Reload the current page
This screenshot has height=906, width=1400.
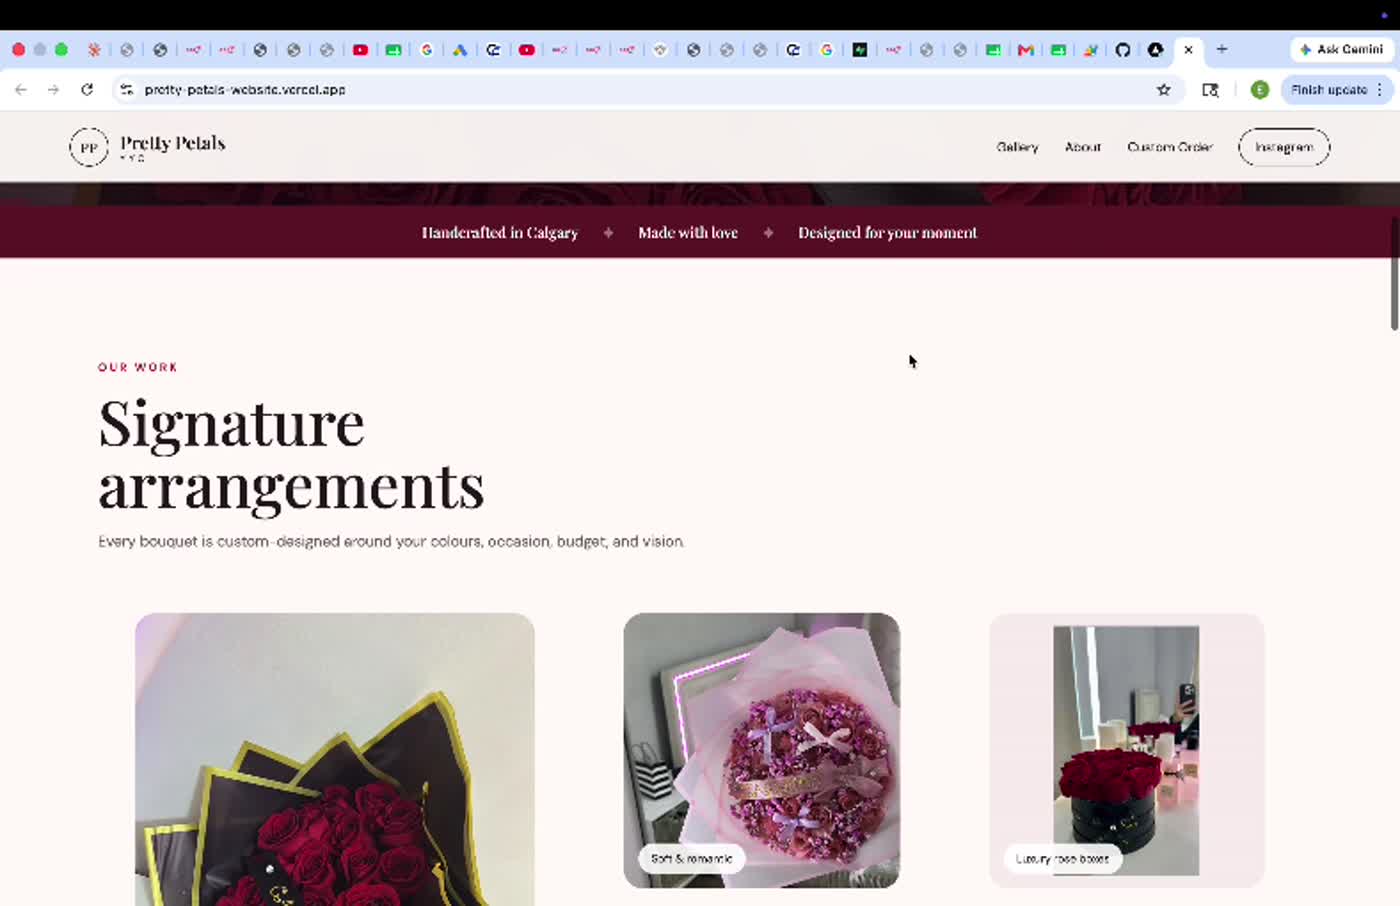coord(87,89)
